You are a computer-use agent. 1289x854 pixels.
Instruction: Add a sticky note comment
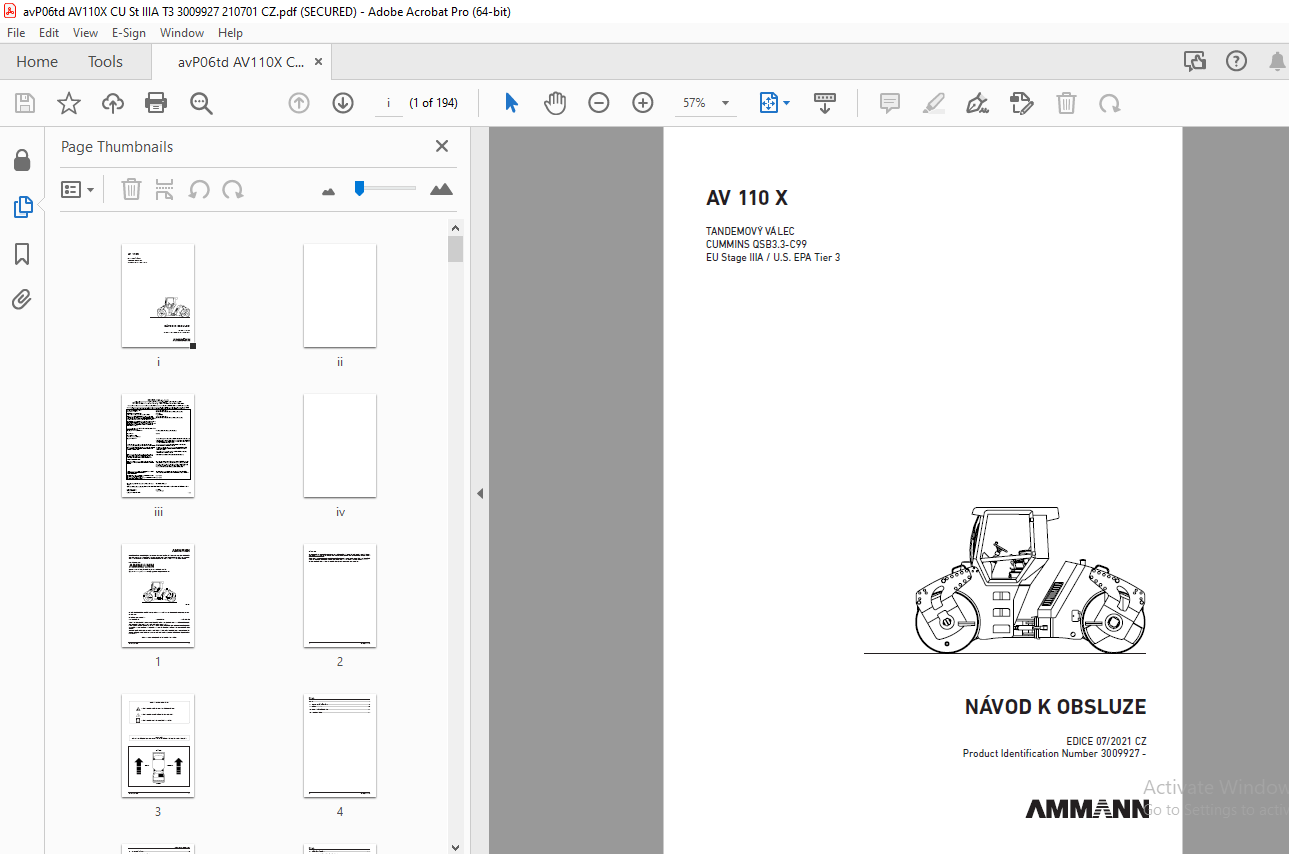(890, 103)
